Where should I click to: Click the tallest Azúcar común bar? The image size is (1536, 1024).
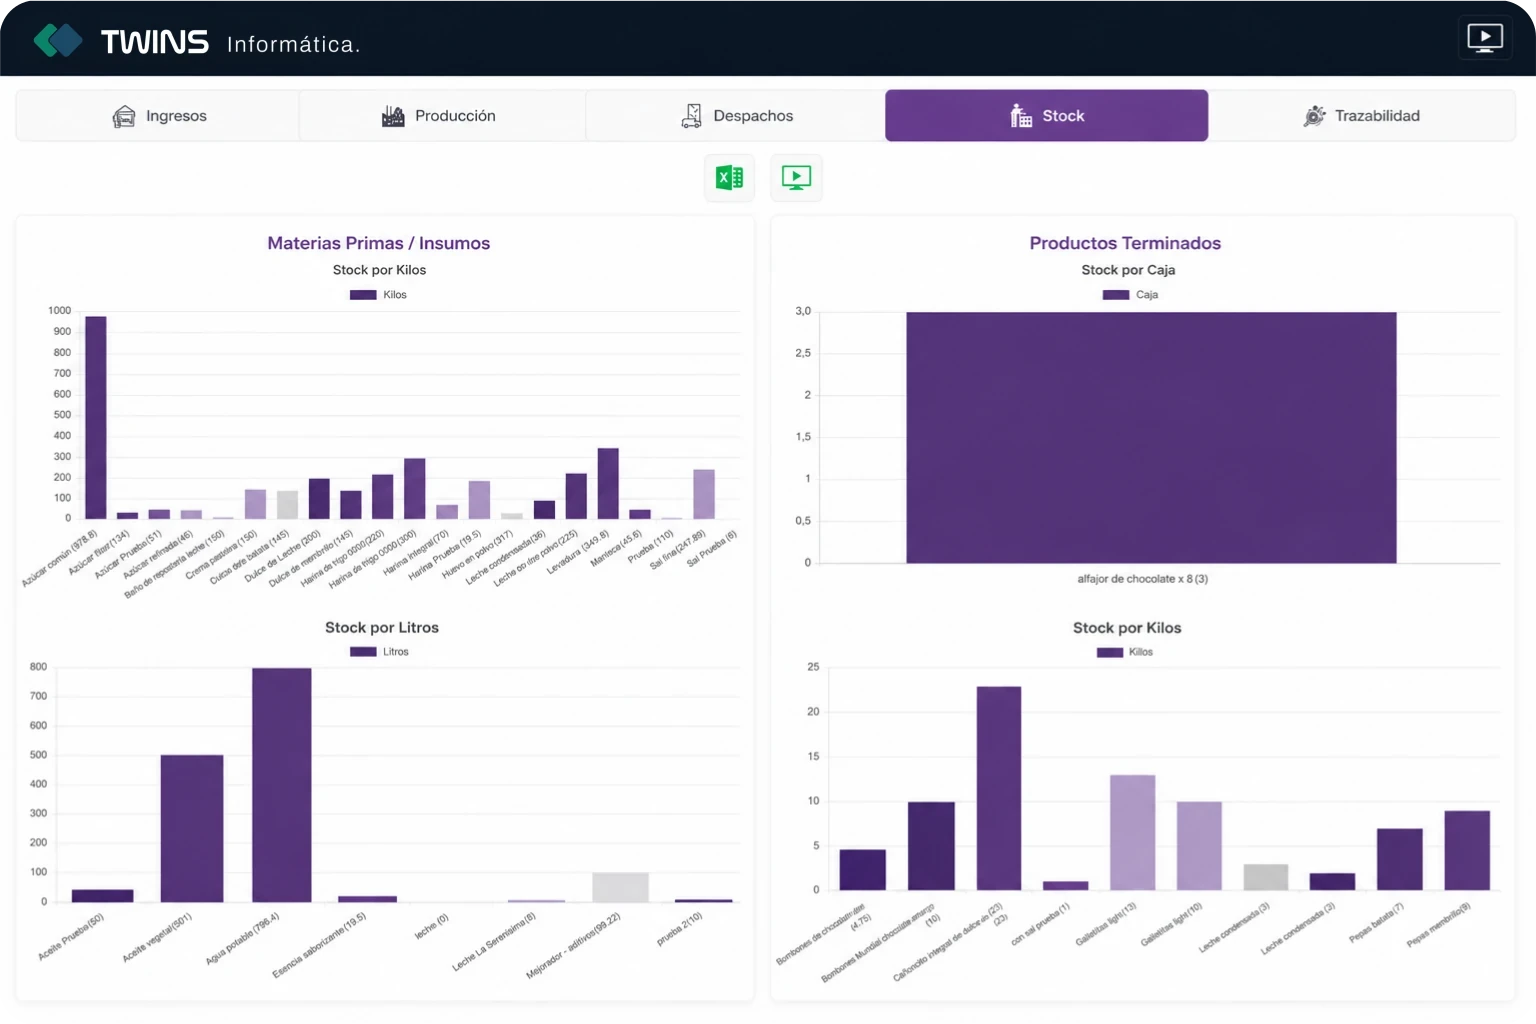(96, 417)
